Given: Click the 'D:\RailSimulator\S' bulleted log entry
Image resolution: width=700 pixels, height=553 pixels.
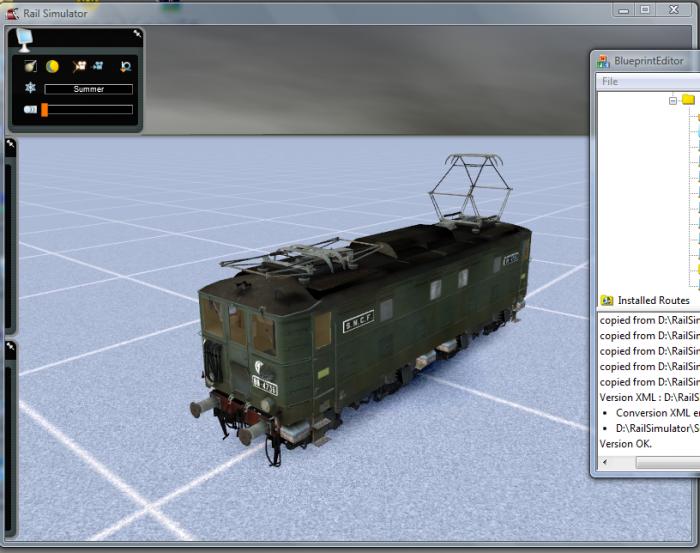Looking at the screenshot, I should point(658,428).
